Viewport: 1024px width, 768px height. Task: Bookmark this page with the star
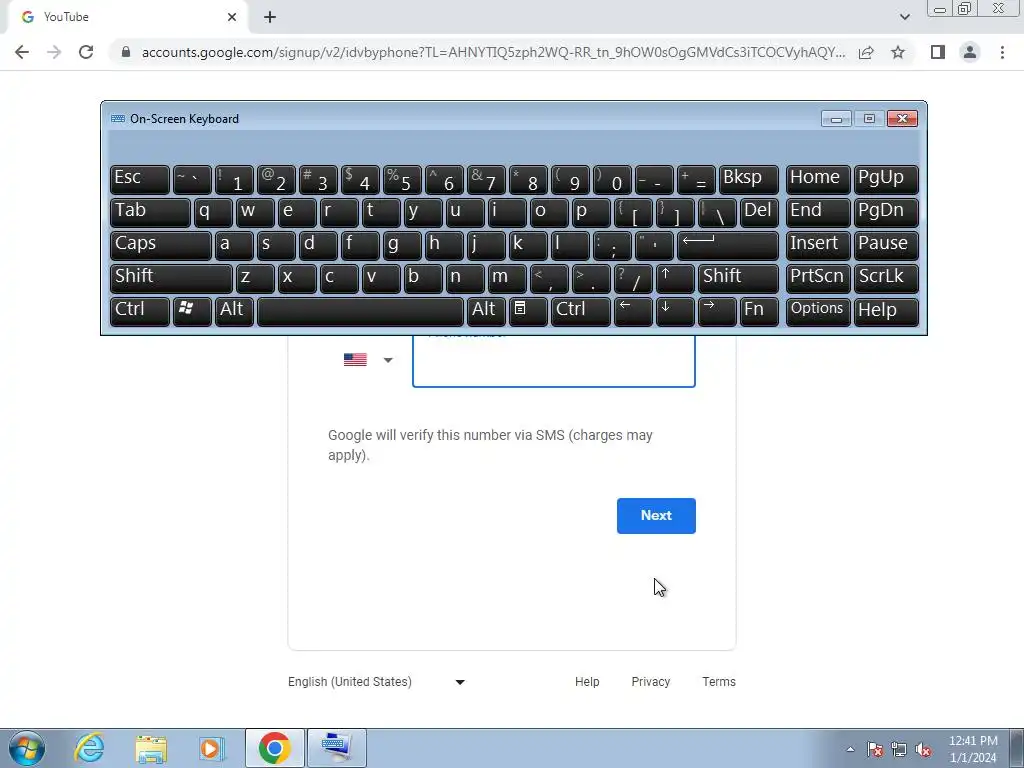coord(898,52)
